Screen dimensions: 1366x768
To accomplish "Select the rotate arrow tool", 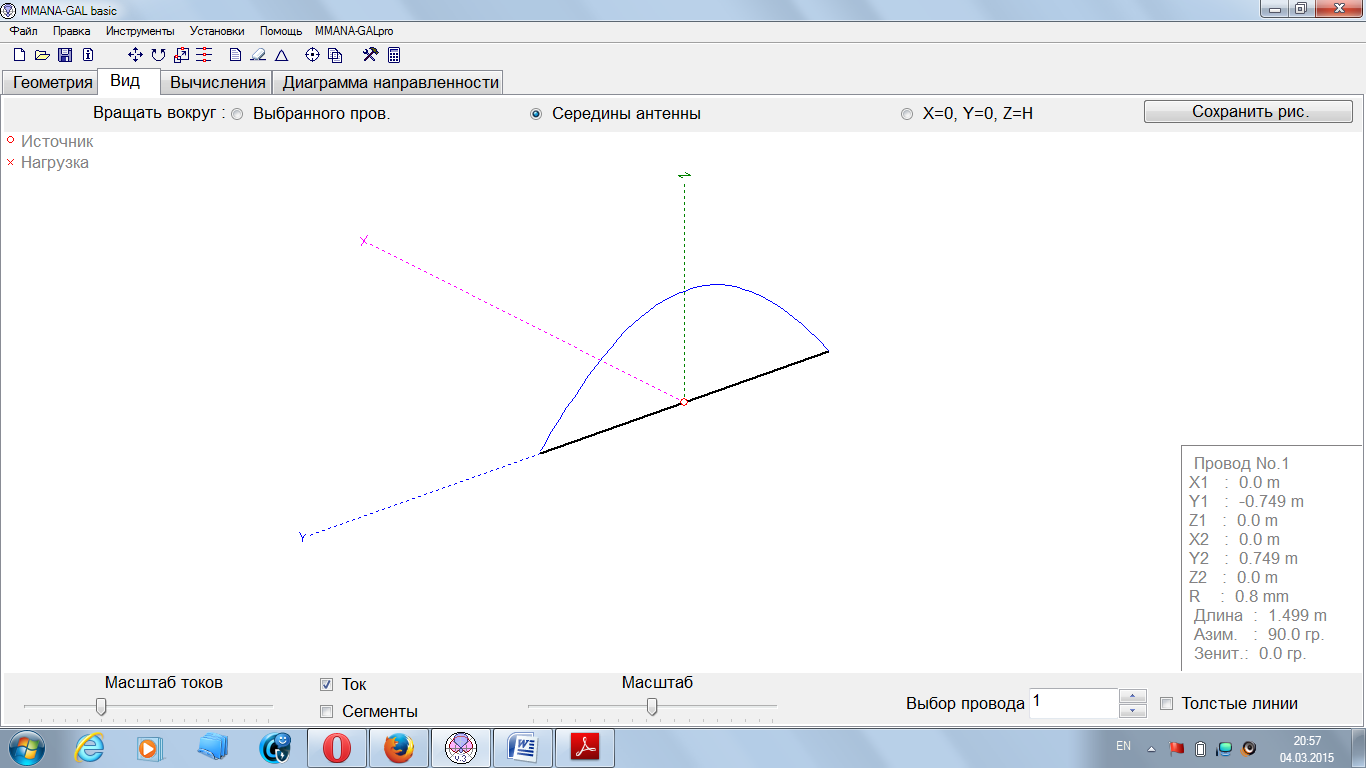I will 158,55.
